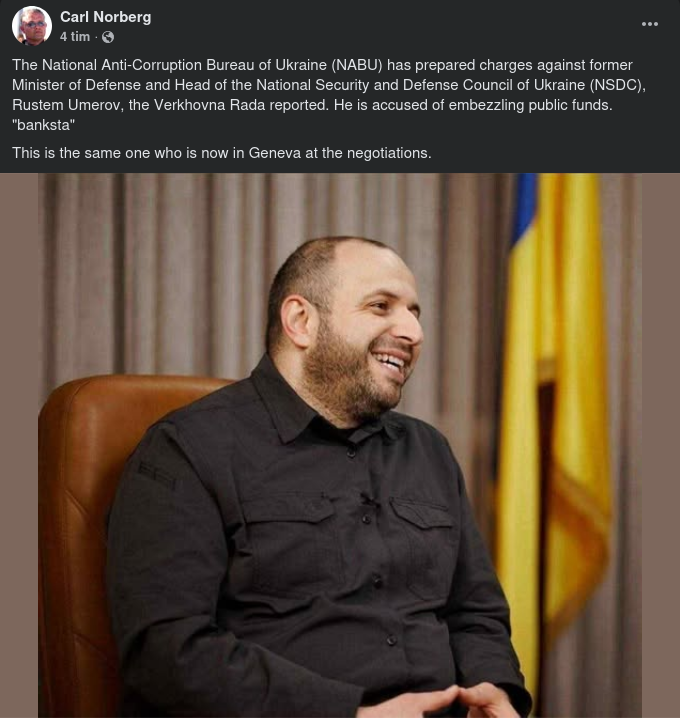Click the word "banksta" in the post
This screenshot has height=718, width=680.
coord(44,125)
